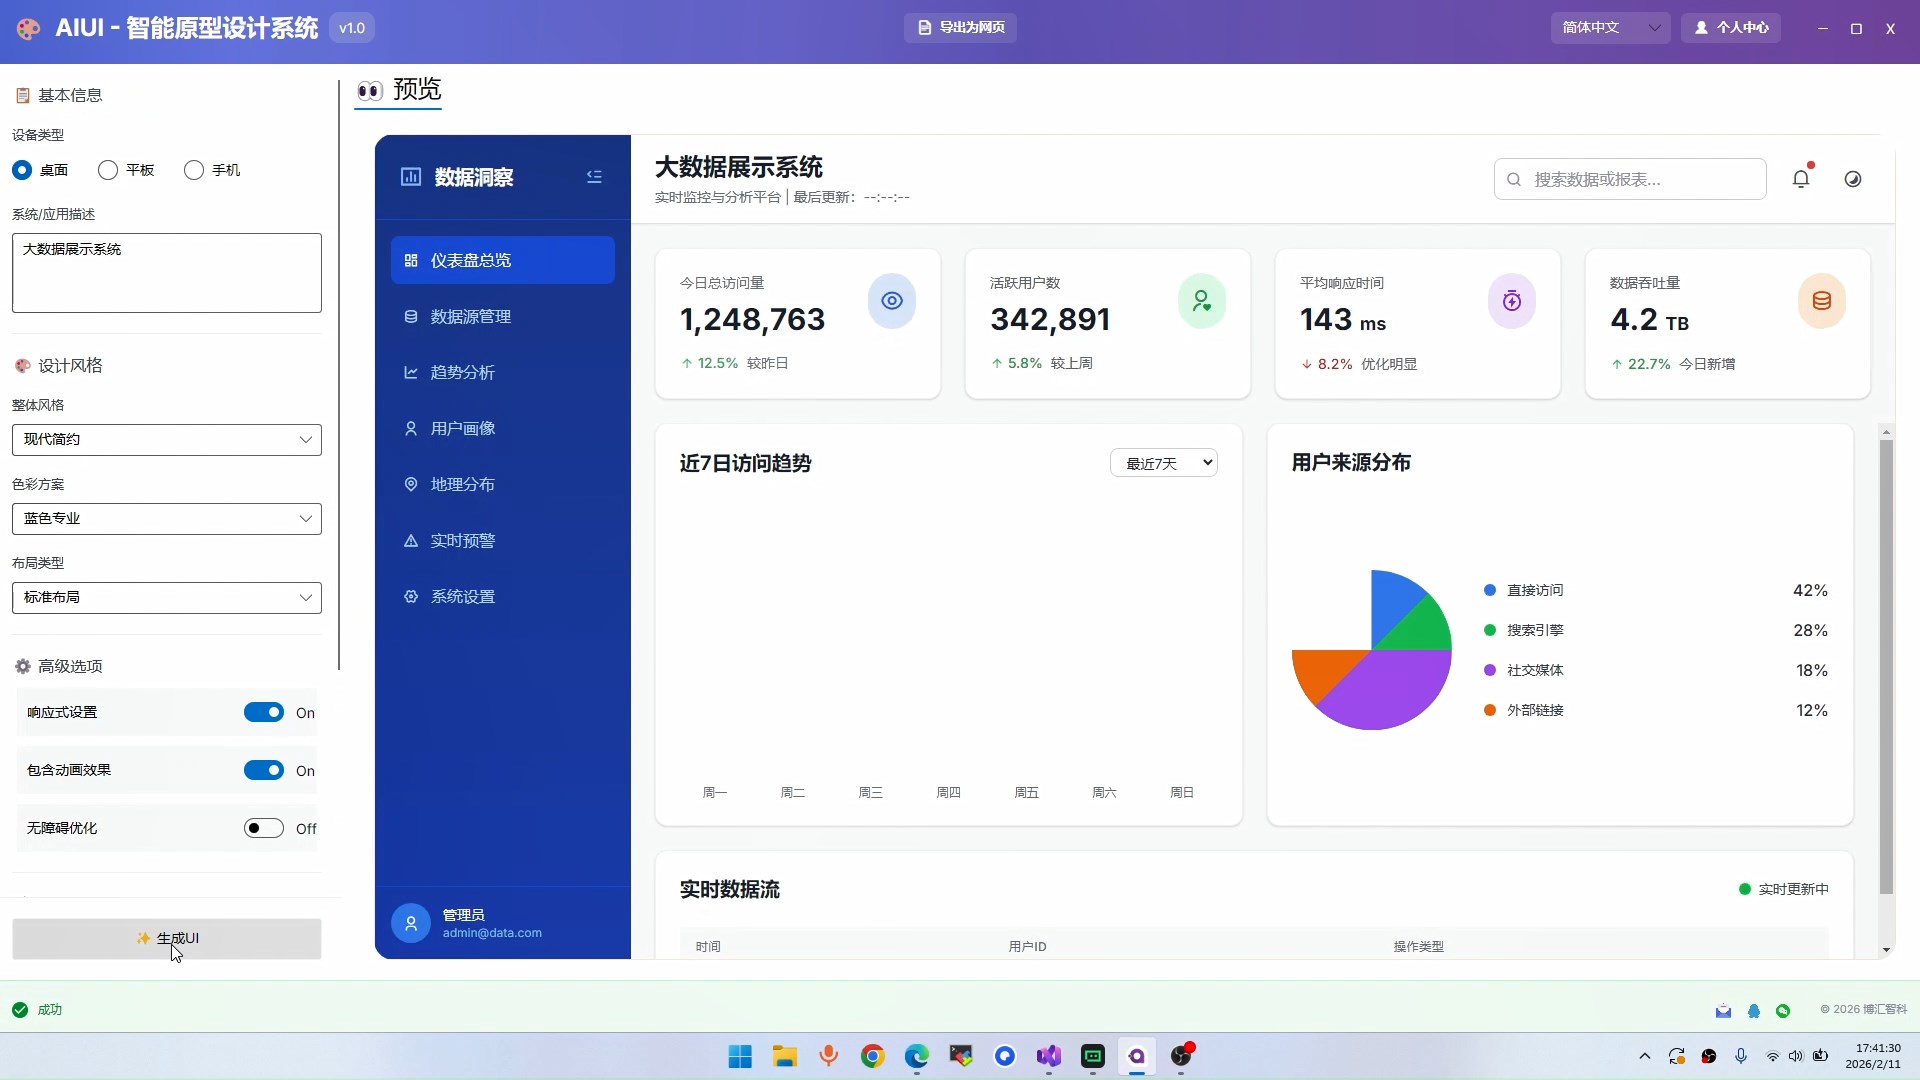This screenshot has height=1080, width=1920.
Task: Click the 导出为网页 button
Action: click(961, 27)
